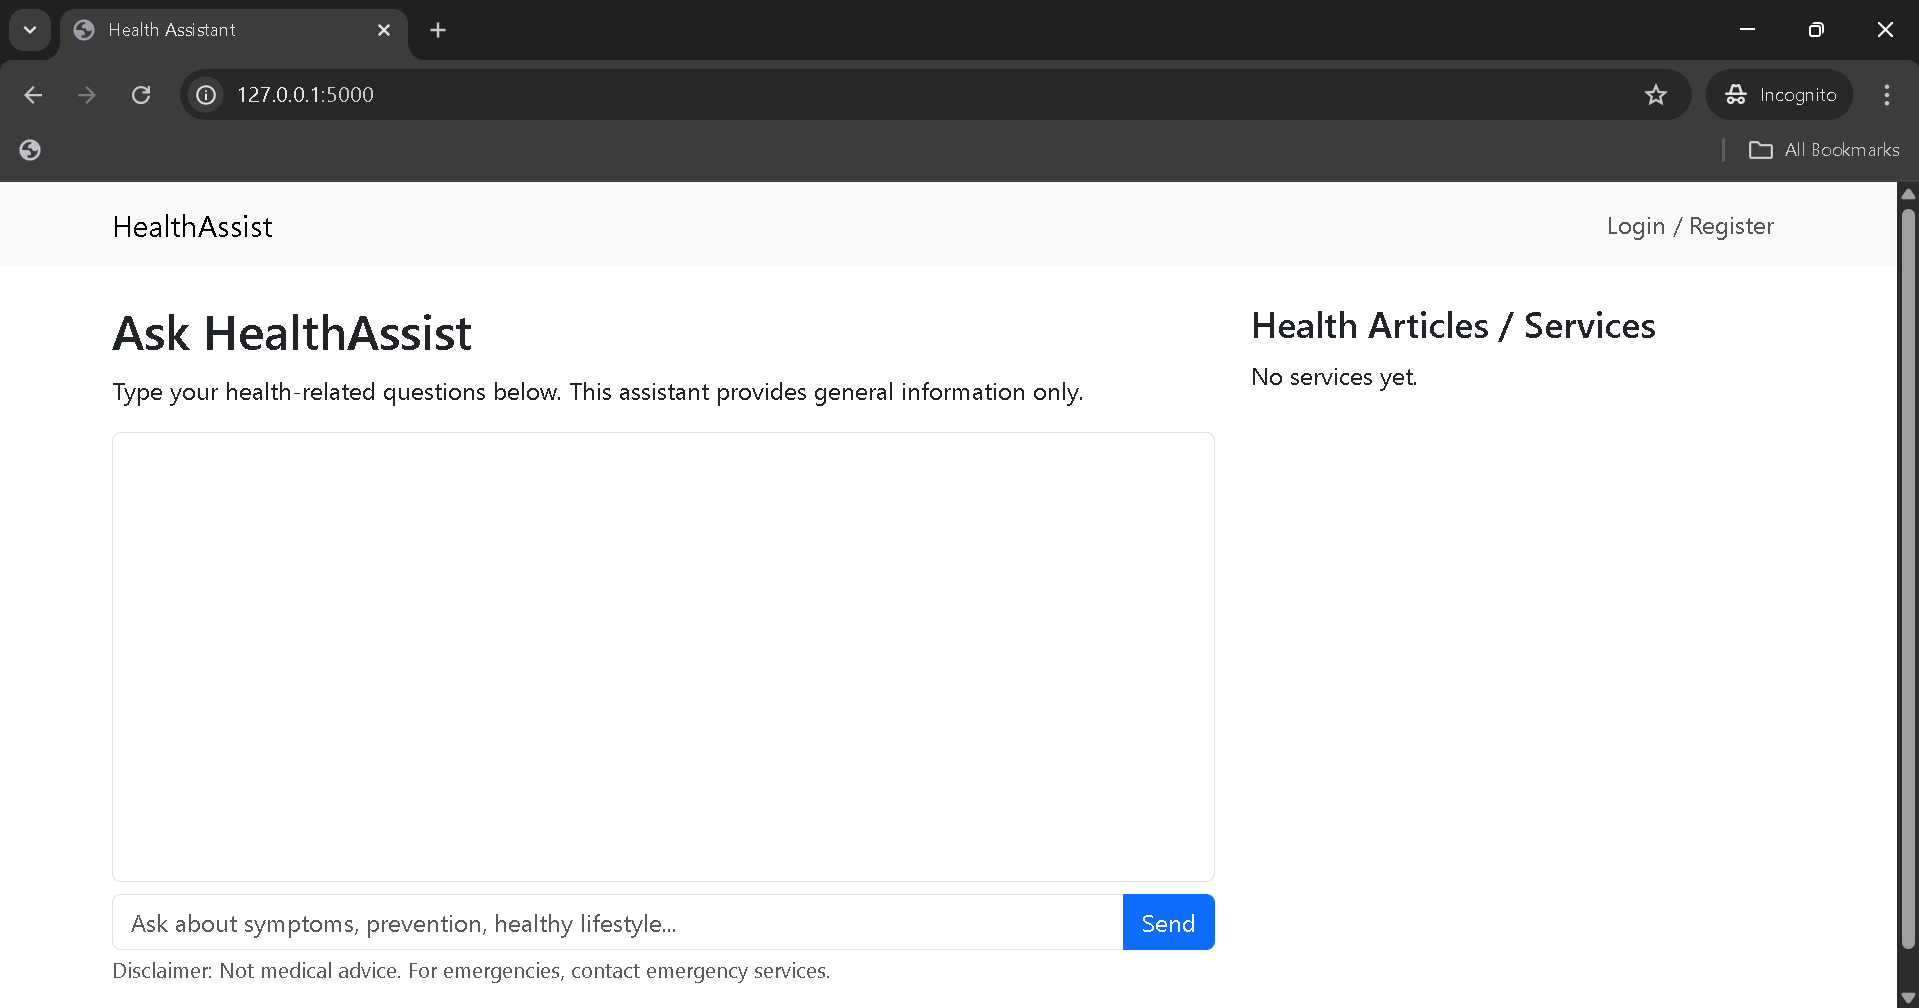Click the HealthAssist brand logo link
The image size is (1919, 1008).
tap(192, 227)
